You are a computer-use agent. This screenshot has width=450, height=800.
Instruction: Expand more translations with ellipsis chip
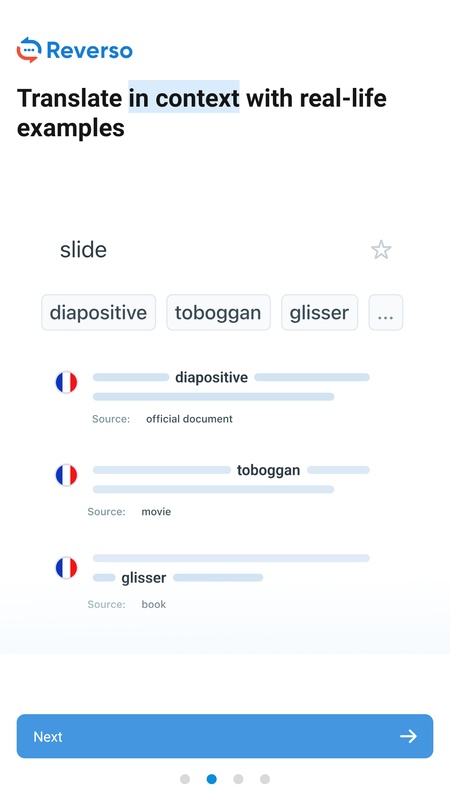(x=386, y=312)
